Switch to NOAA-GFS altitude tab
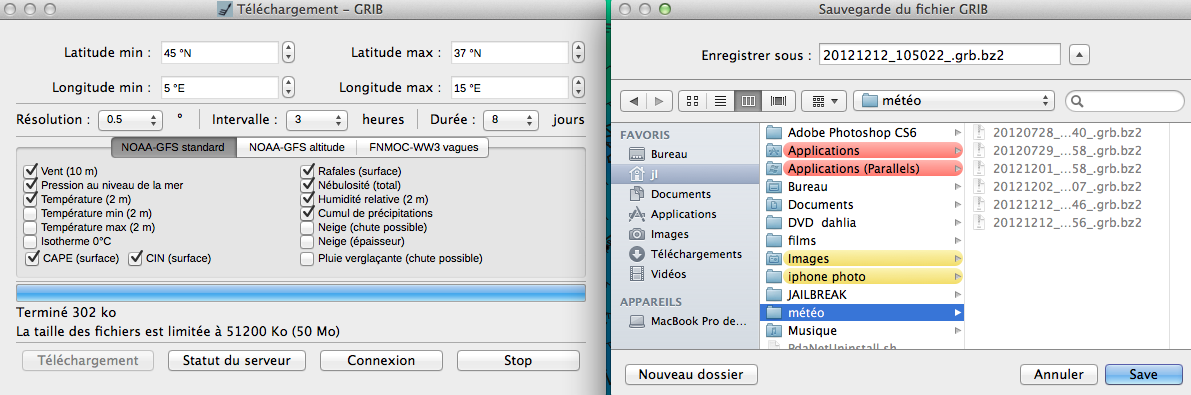Screen dimensions: 1191x395 (x=297, y=147)
